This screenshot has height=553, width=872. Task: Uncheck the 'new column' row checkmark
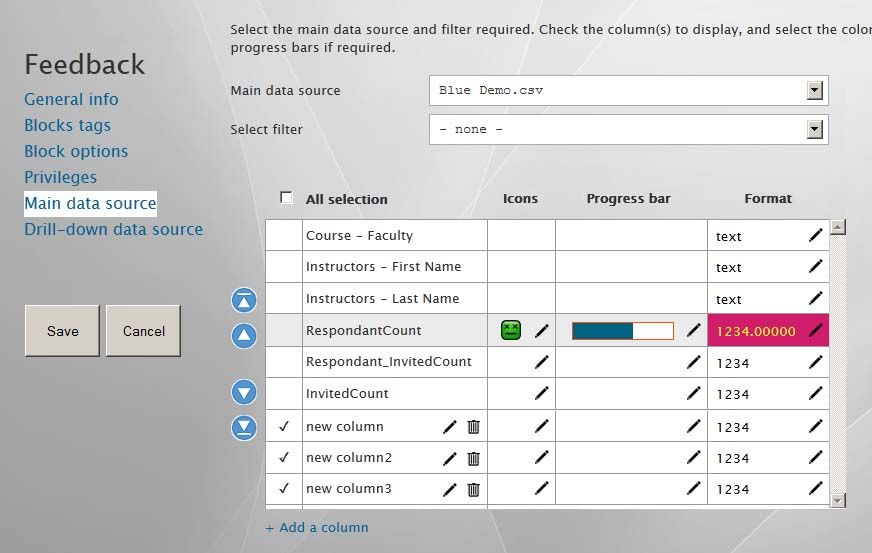[x=284, y=426]
